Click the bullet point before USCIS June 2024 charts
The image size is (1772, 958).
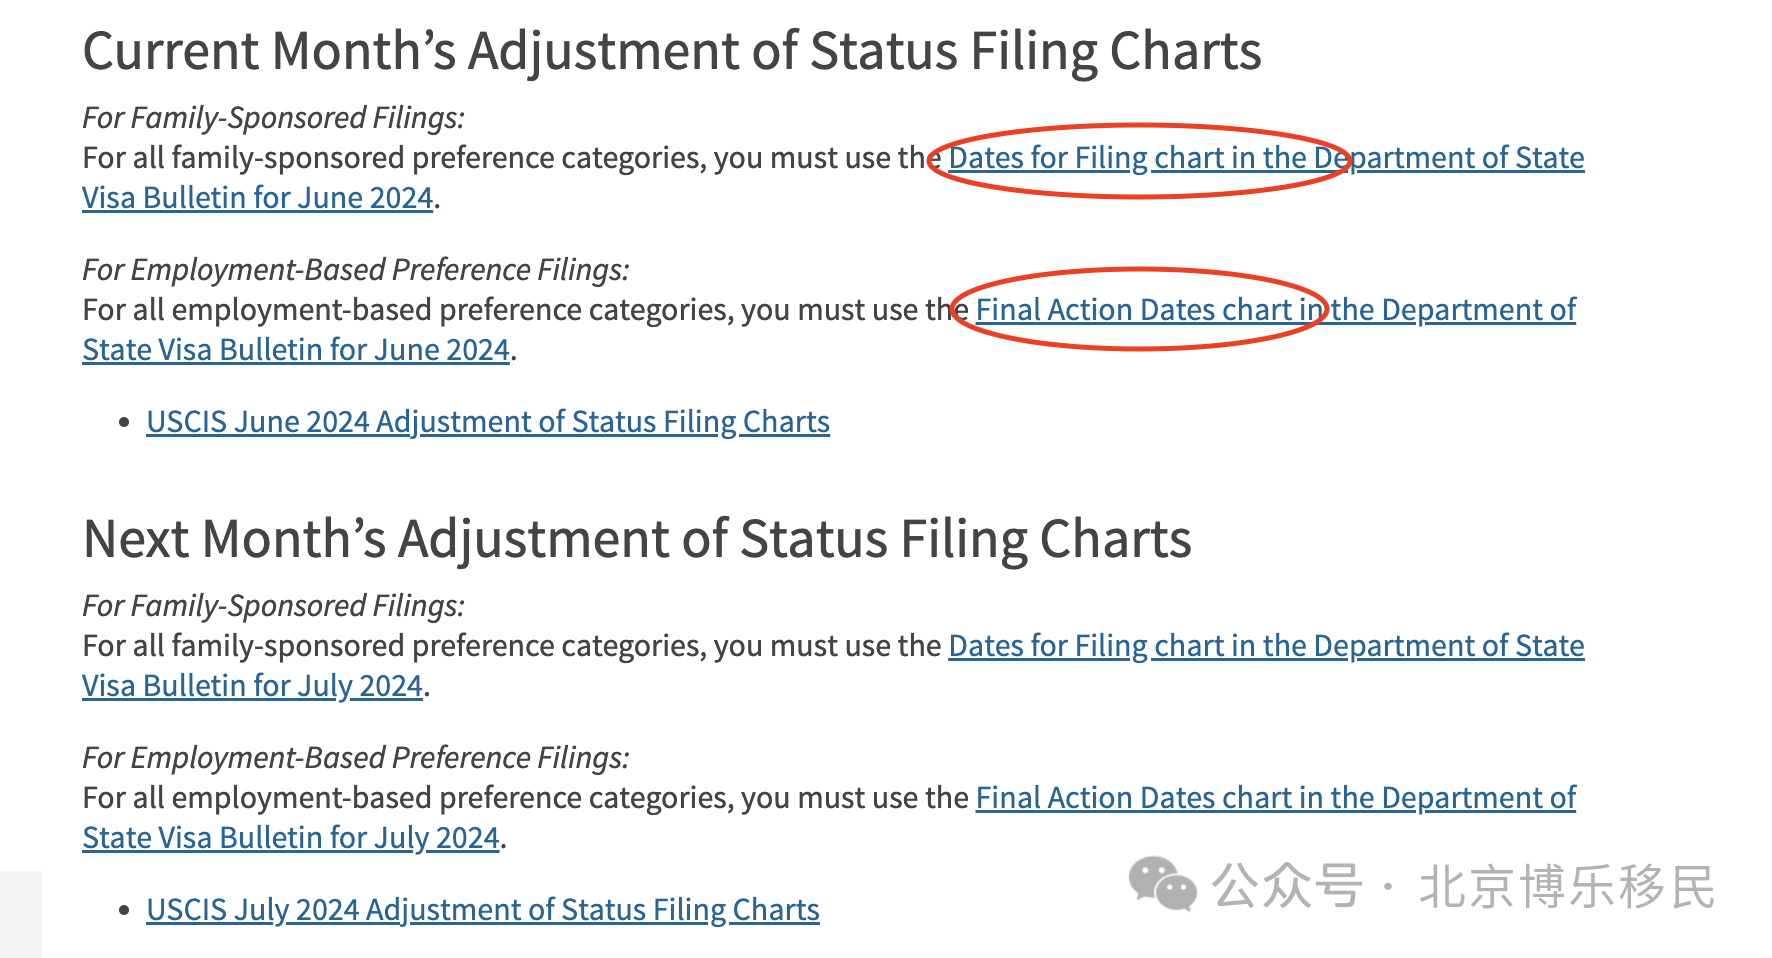124,423
